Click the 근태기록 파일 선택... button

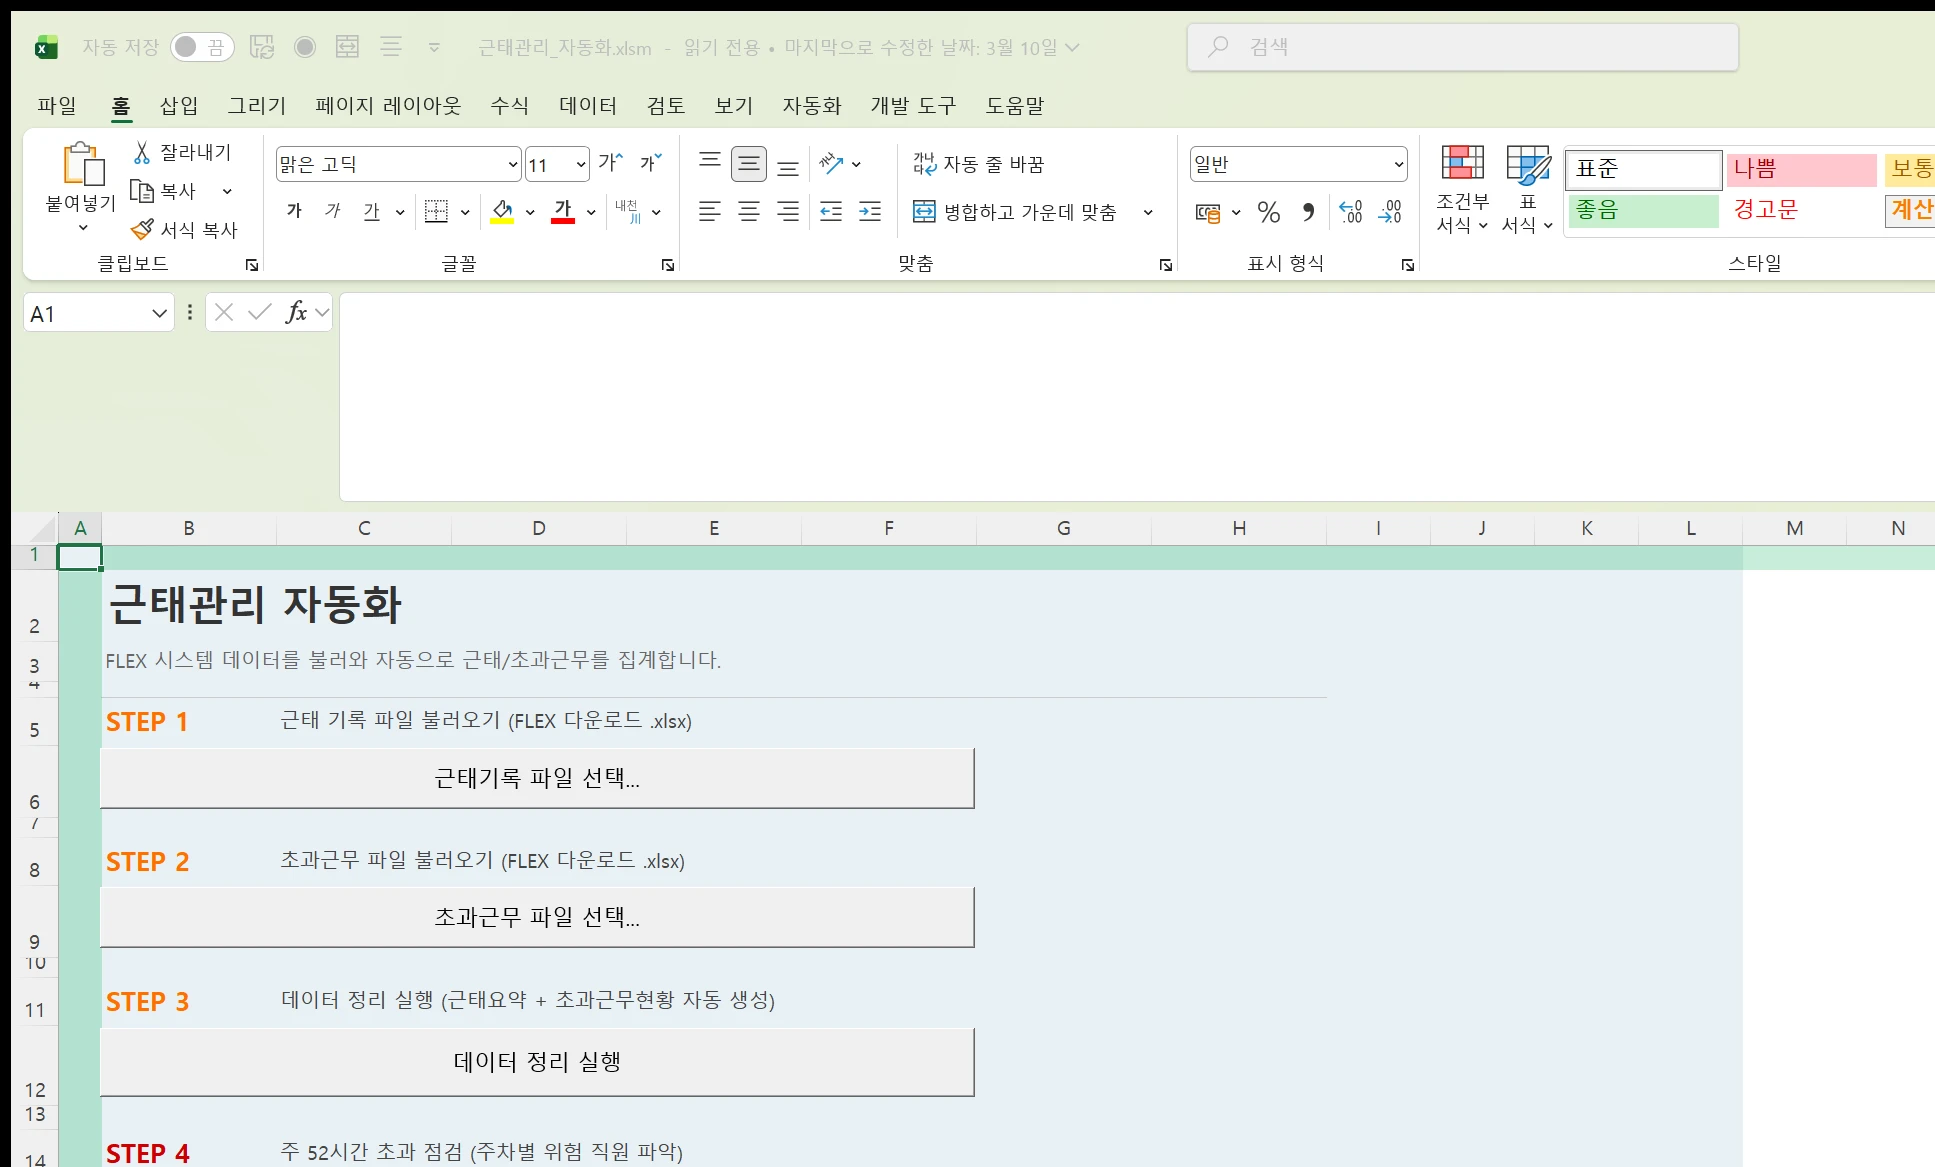tap(537, 778)
